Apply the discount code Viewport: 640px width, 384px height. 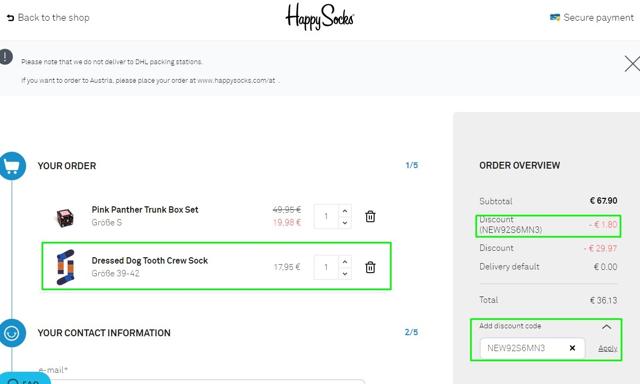pyautogui.click(x=608, y=348)
